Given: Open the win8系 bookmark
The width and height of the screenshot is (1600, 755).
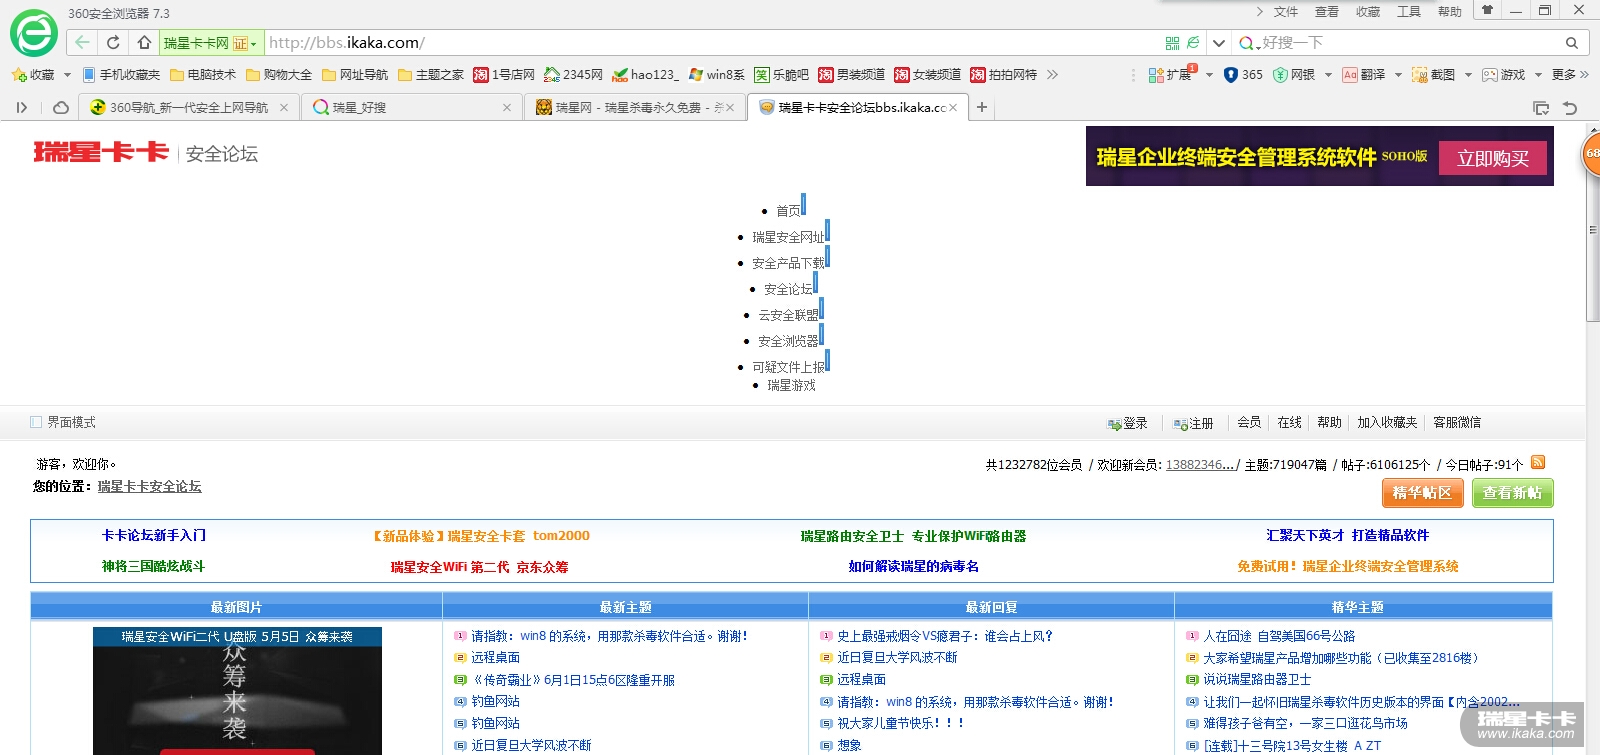Looking at the screenshot, I should click(717, 74).
